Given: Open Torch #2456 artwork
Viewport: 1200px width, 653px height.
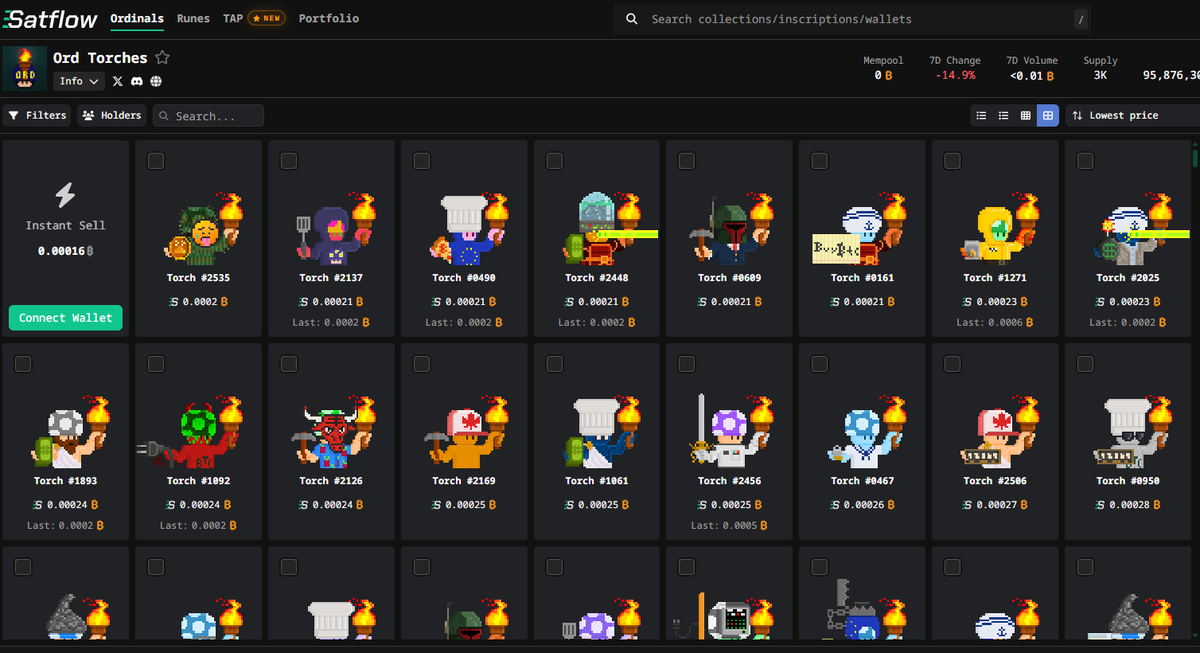Looking at the screenshot, I should (730, 431).
